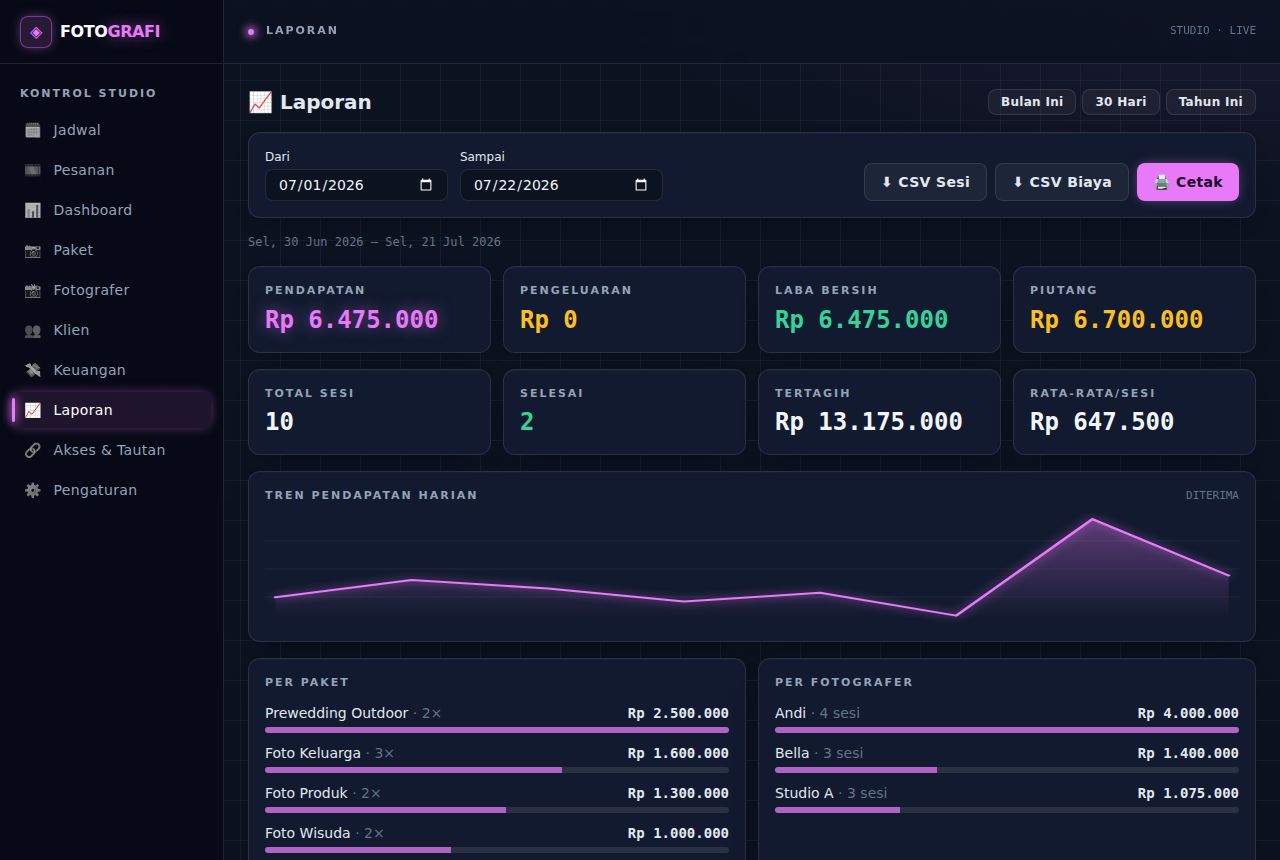Download the CSV Sesi export

click(x=925, y=182)
